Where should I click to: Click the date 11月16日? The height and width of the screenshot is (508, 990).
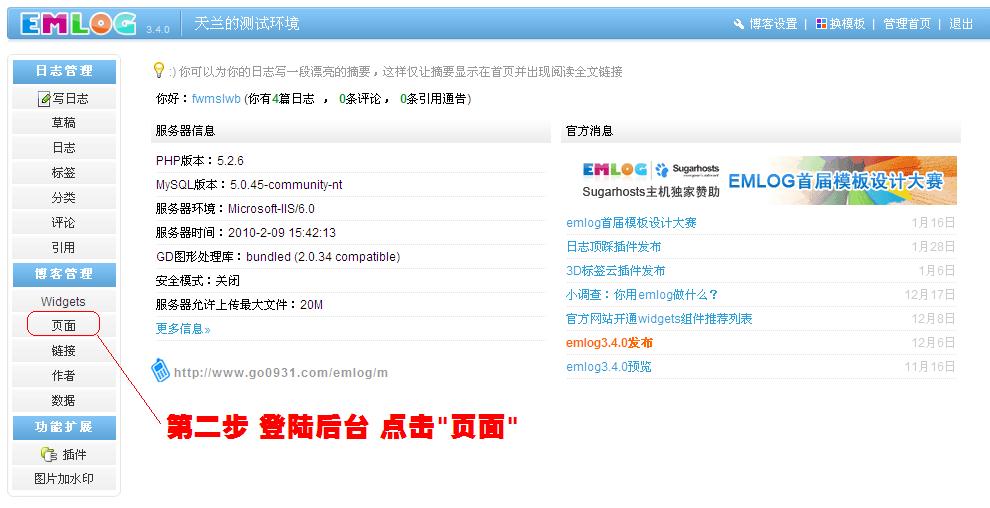(x=930, y=367)
